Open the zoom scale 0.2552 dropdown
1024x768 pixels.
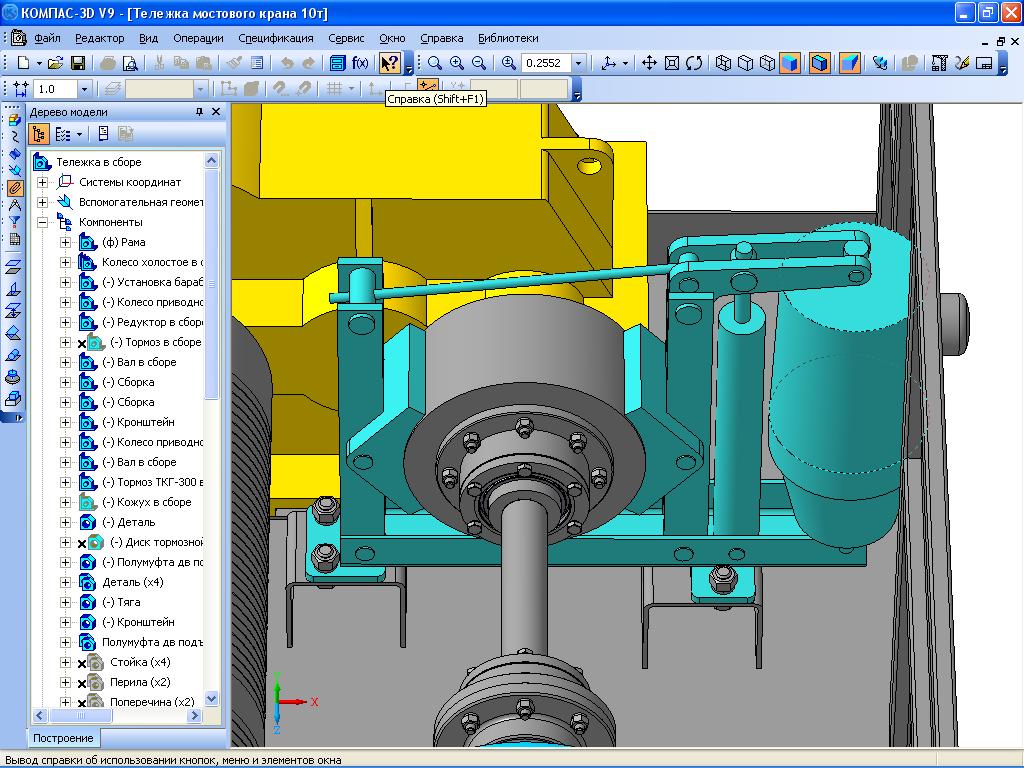[x=578, y=63]
